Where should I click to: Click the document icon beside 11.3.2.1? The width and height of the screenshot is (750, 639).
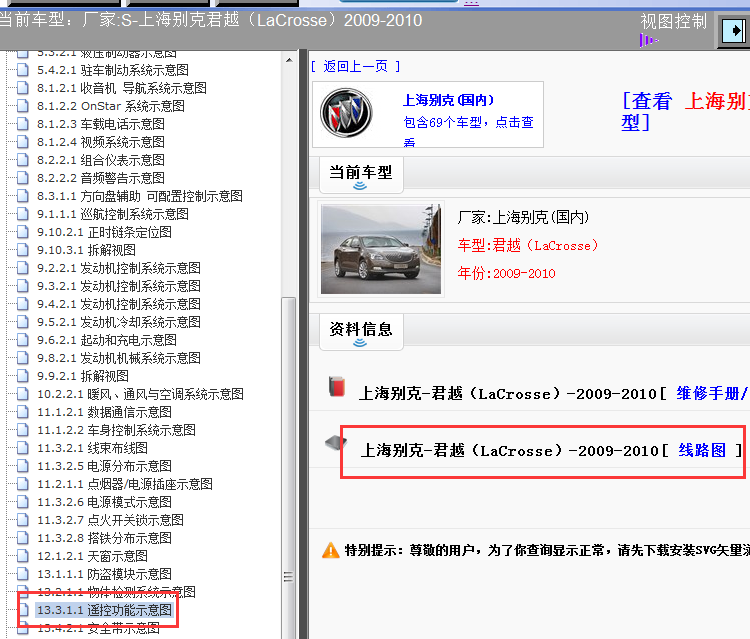(22, 448)
